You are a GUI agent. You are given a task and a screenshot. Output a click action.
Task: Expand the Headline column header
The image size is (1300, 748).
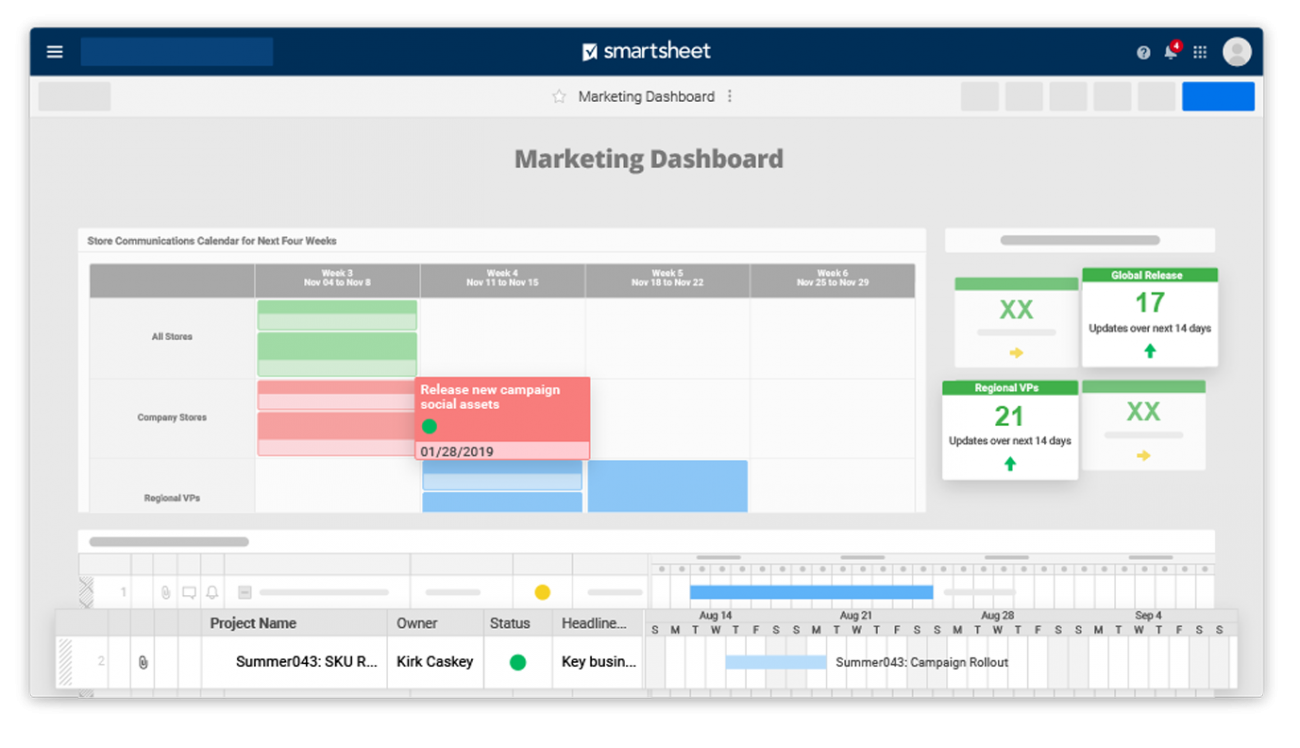(x=597, y=623)
